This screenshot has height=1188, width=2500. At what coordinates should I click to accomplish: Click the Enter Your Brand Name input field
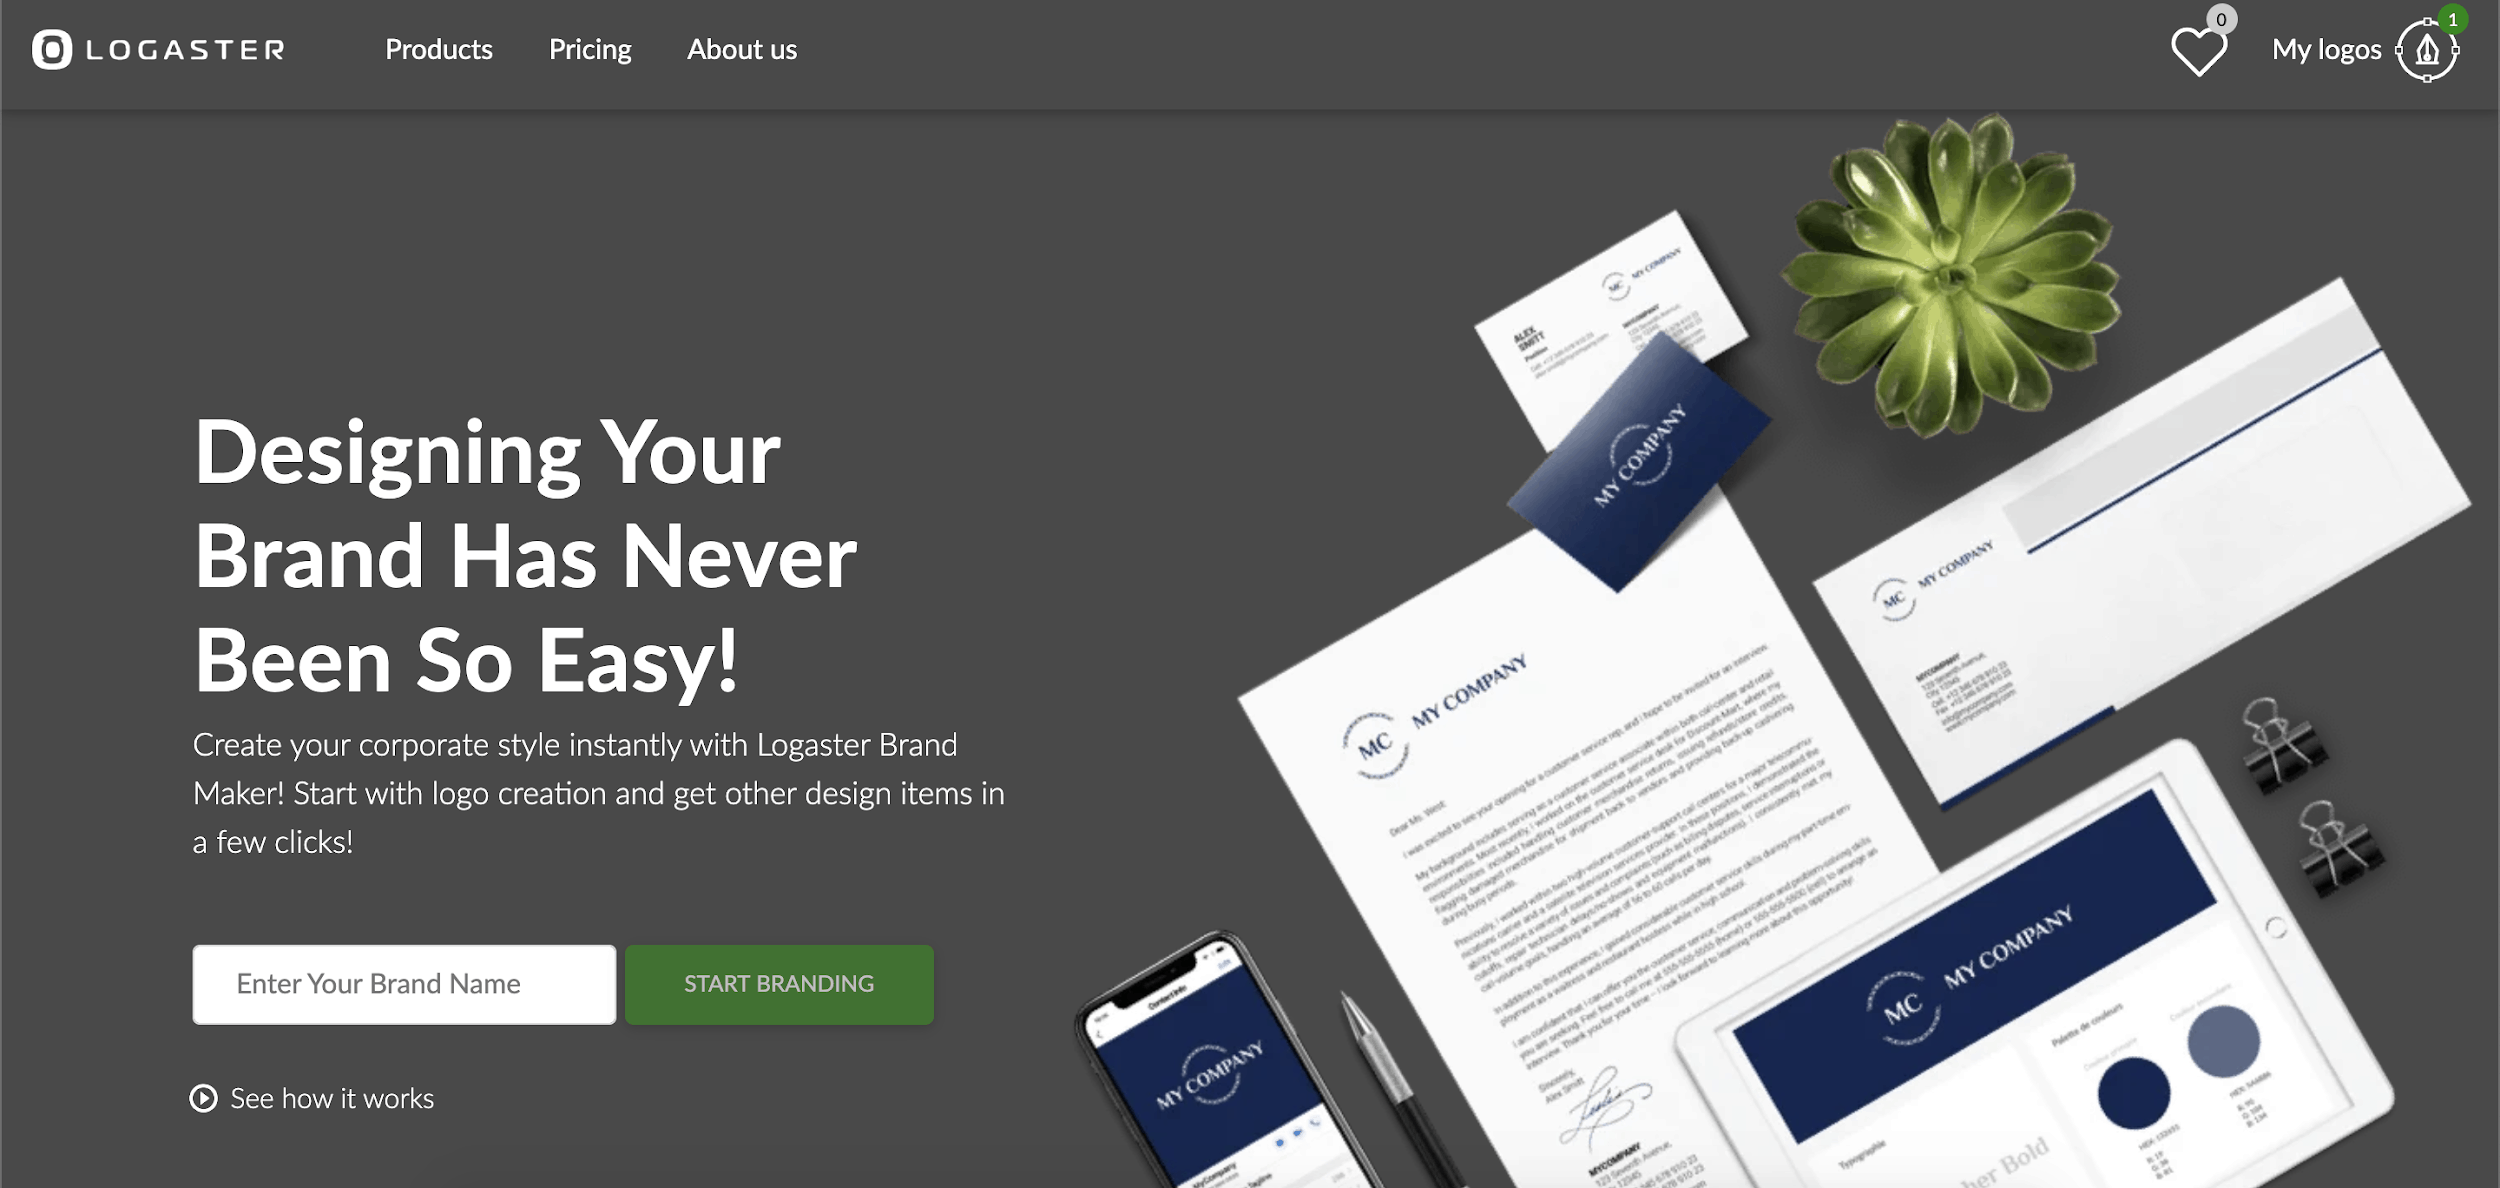point(403,984)
